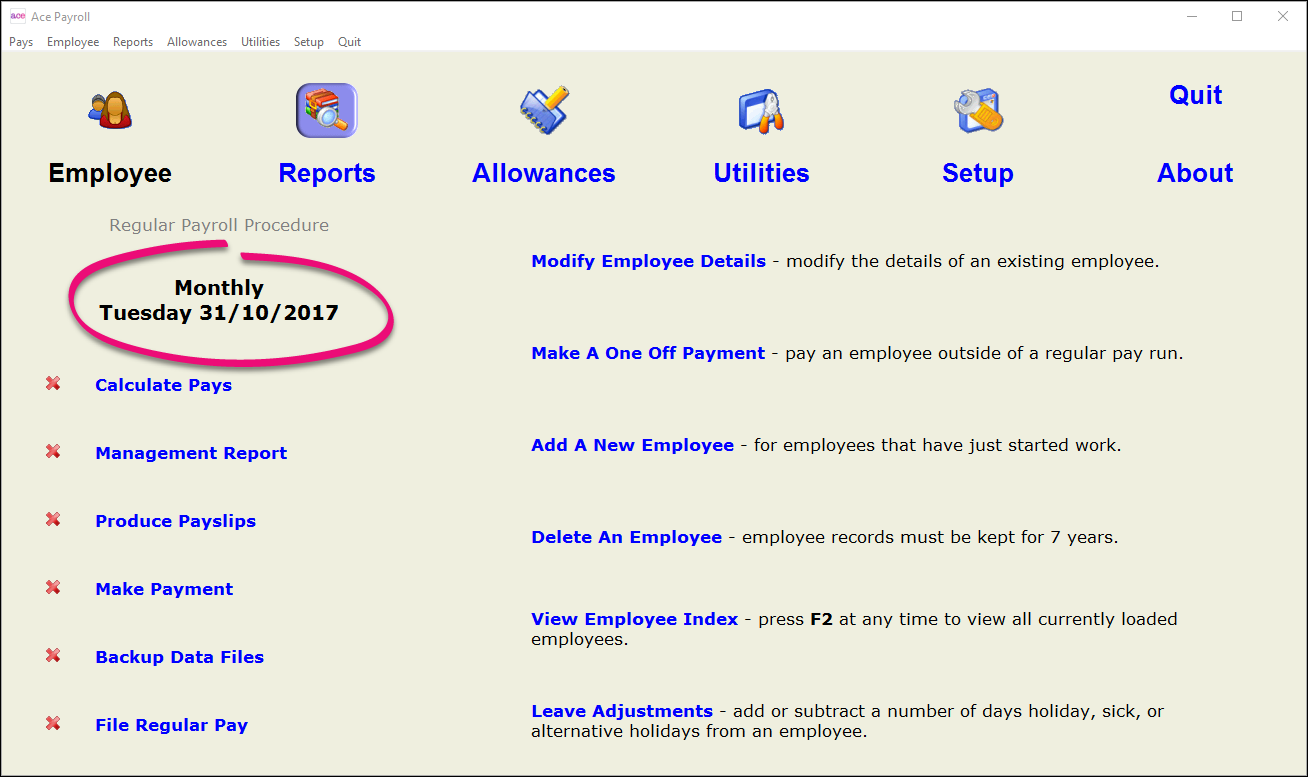Open View Employee Index

coord(634,619)
